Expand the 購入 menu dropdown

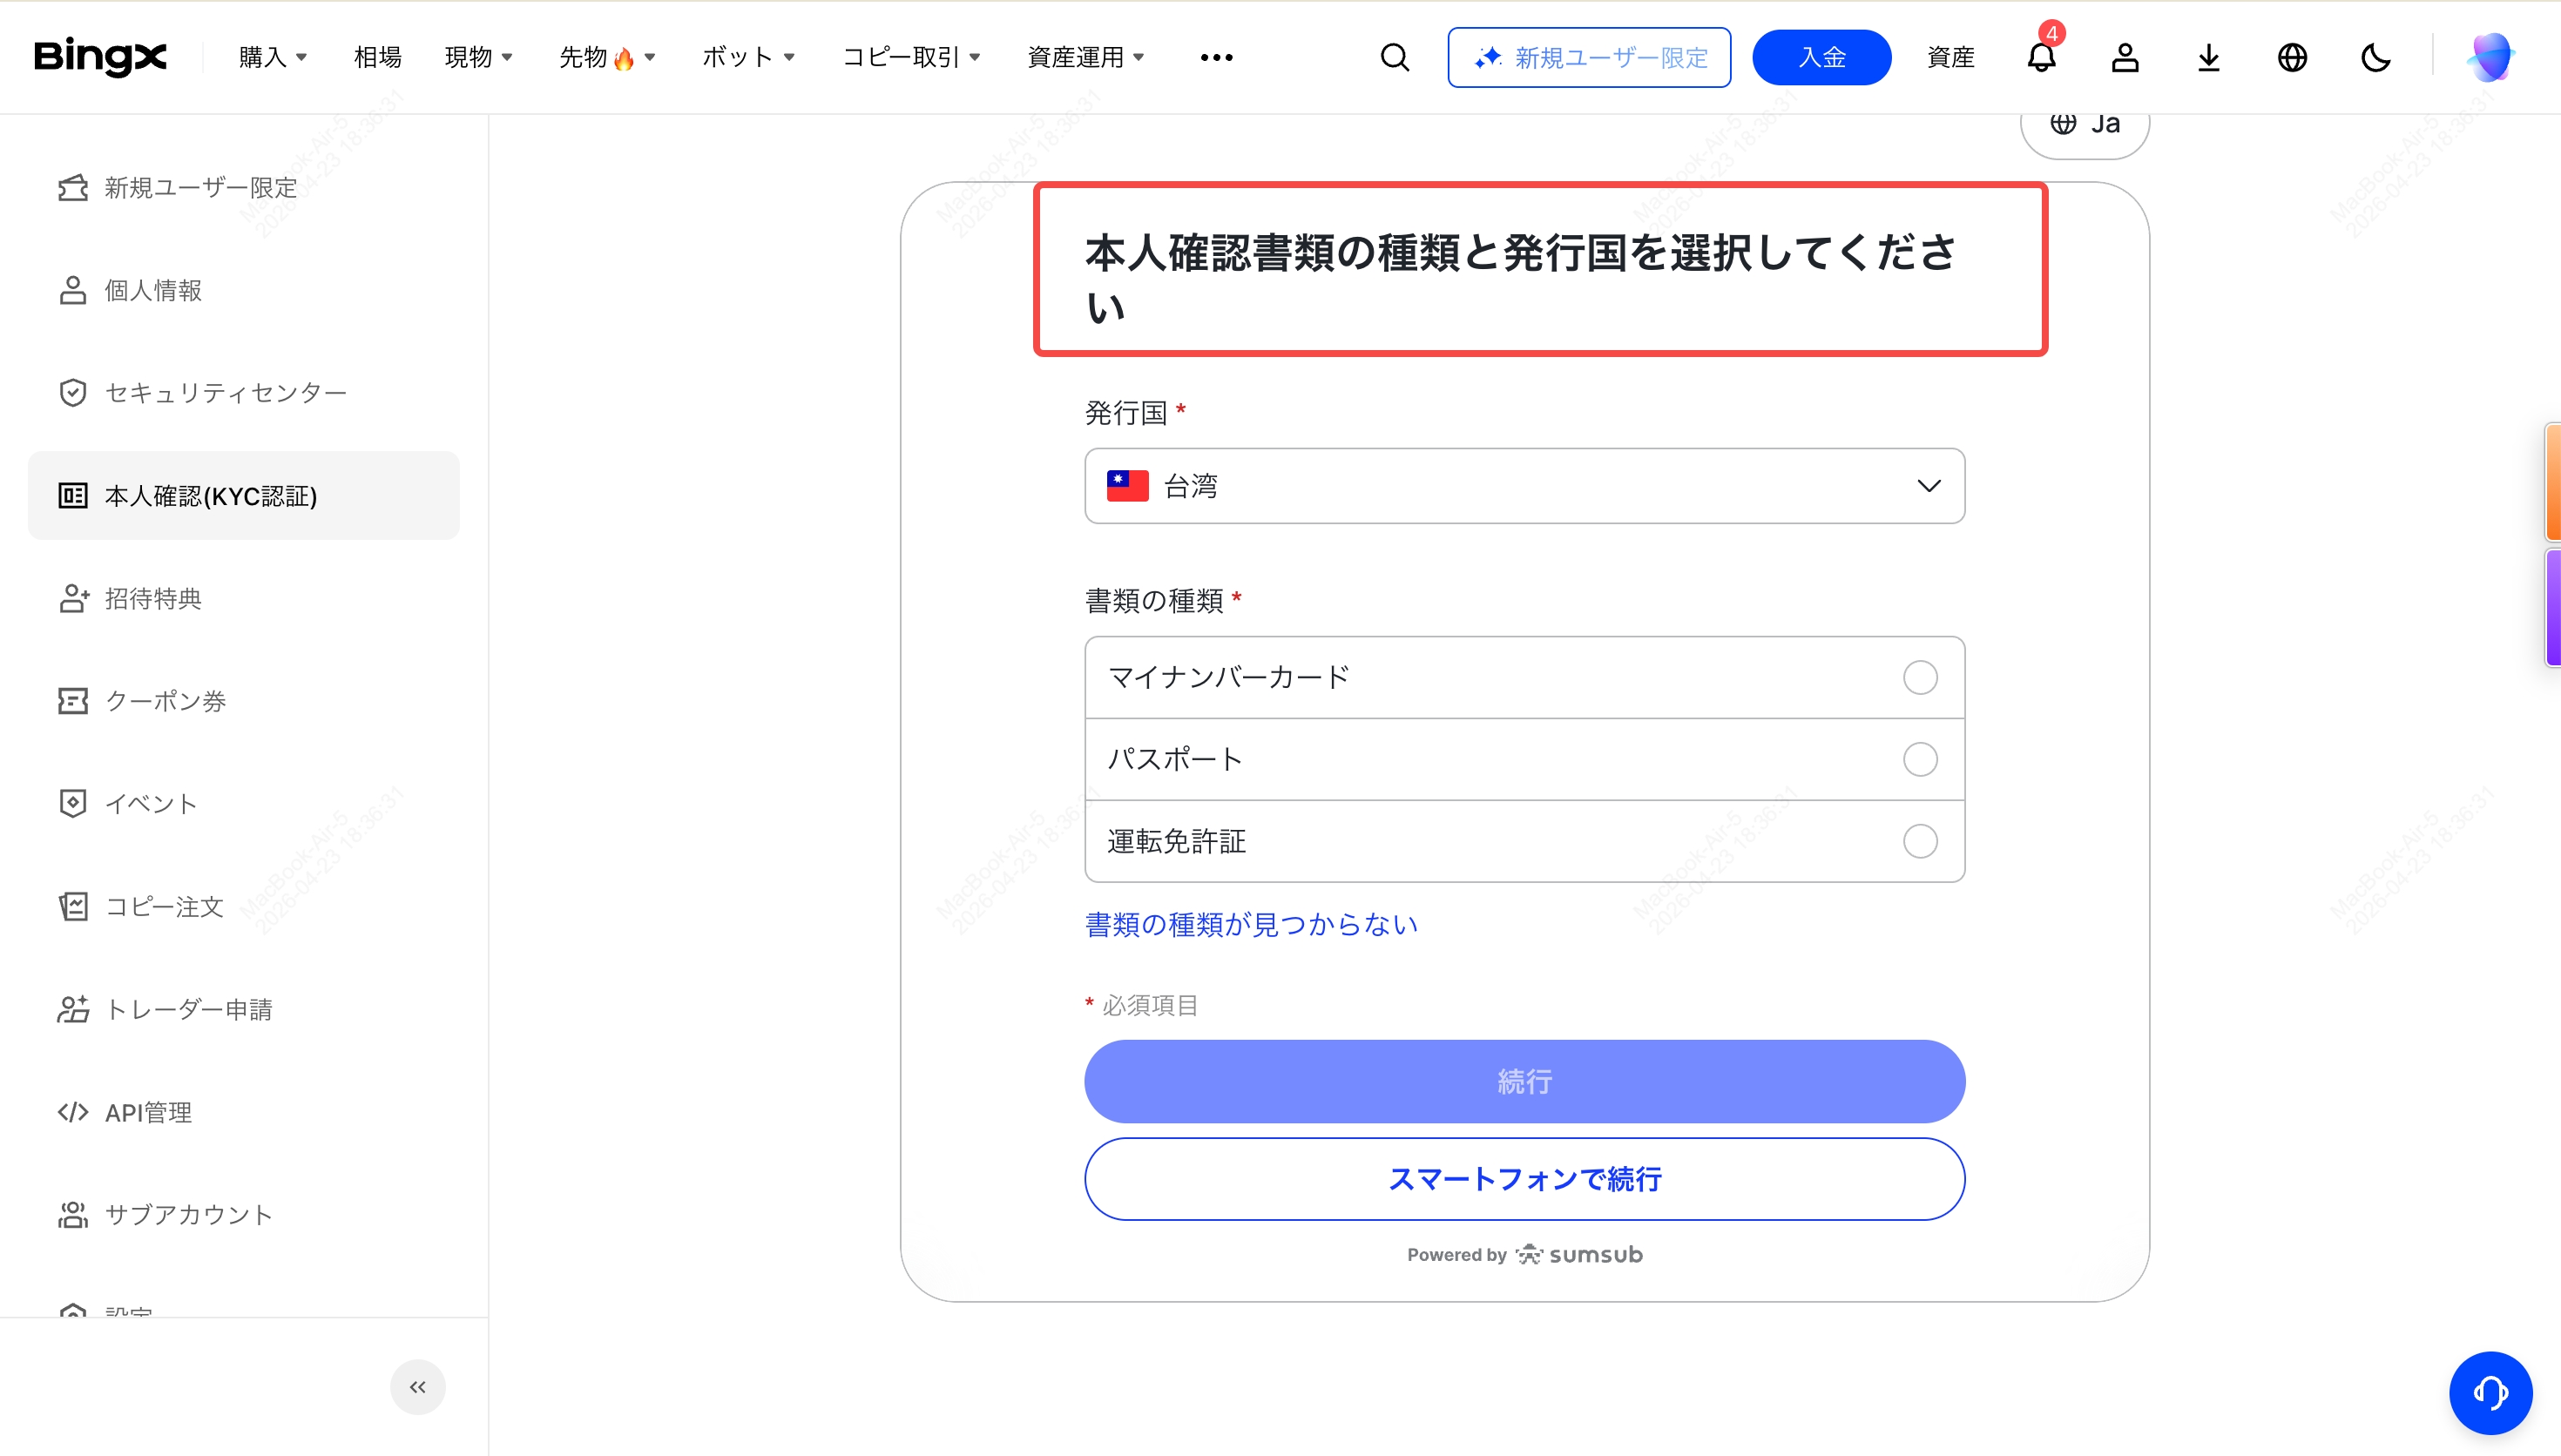[272, 58]
